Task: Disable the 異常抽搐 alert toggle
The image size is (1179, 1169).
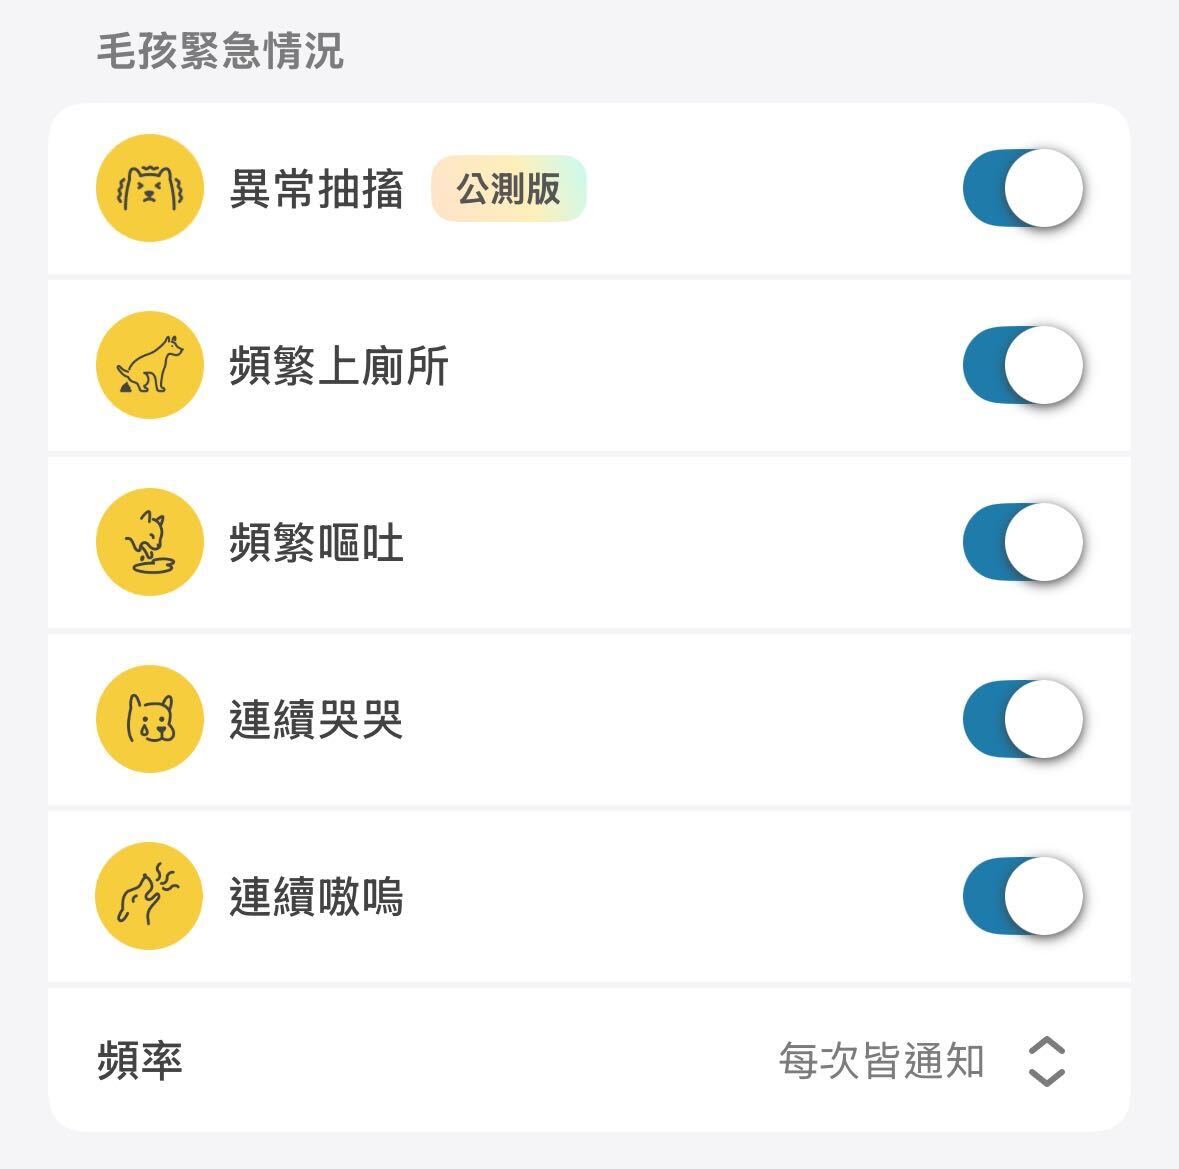Action: (1022, 188)
